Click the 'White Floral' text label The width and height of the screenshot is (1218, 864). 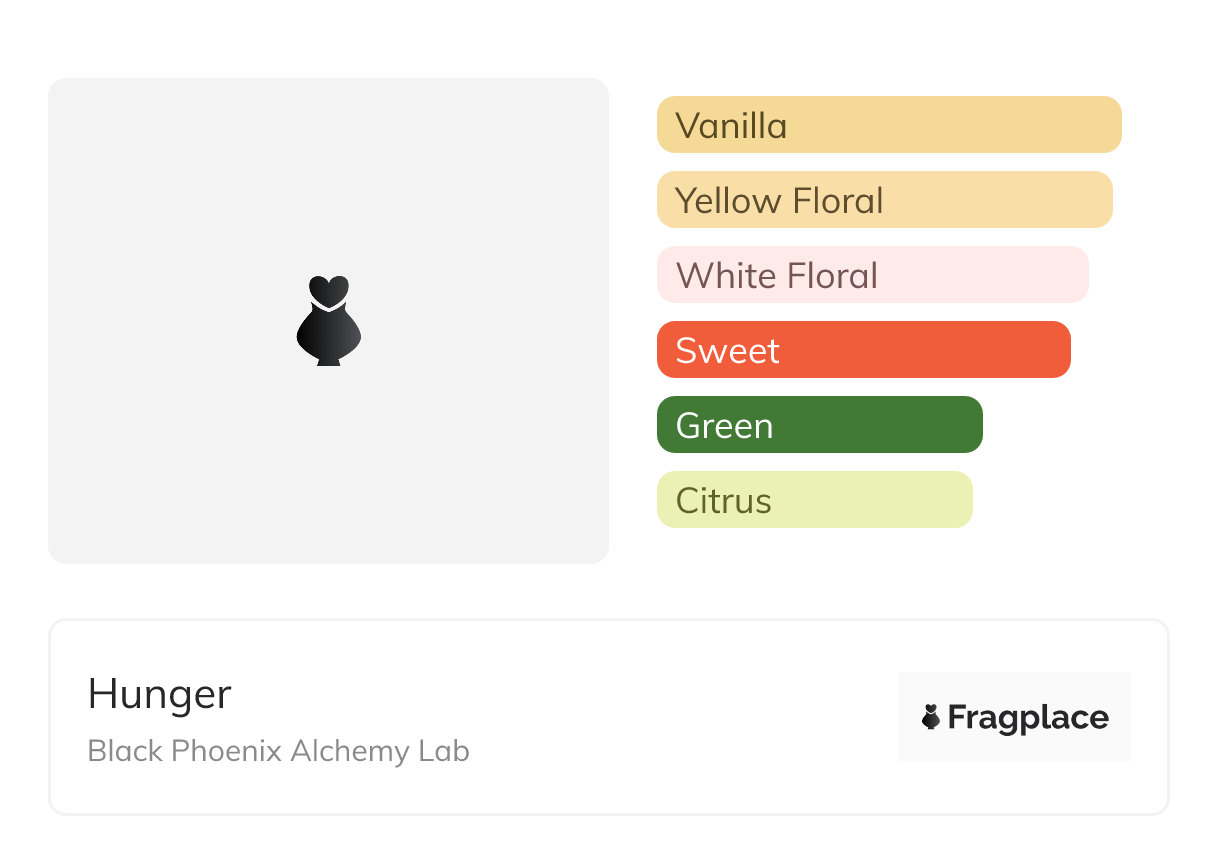[777, 276]
